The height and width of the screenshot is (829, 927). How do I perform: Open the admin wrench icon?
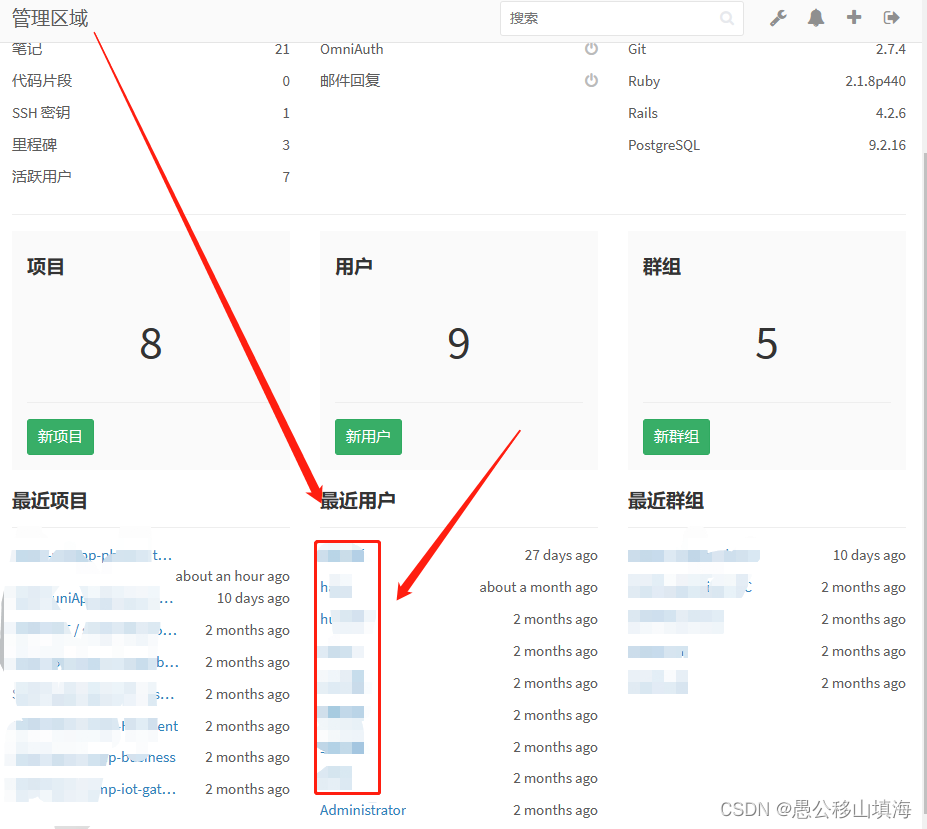[778, 17]
